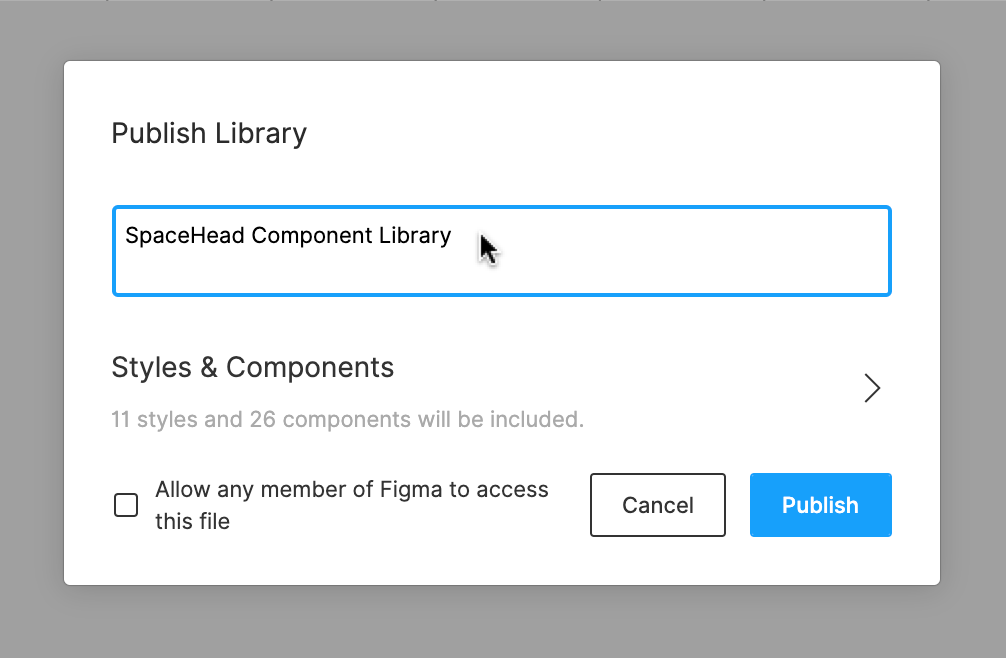The width and height of the screenshot is (1006, 658).
Task: Click the word Component in the text box
Action: [x=312, y=236]
